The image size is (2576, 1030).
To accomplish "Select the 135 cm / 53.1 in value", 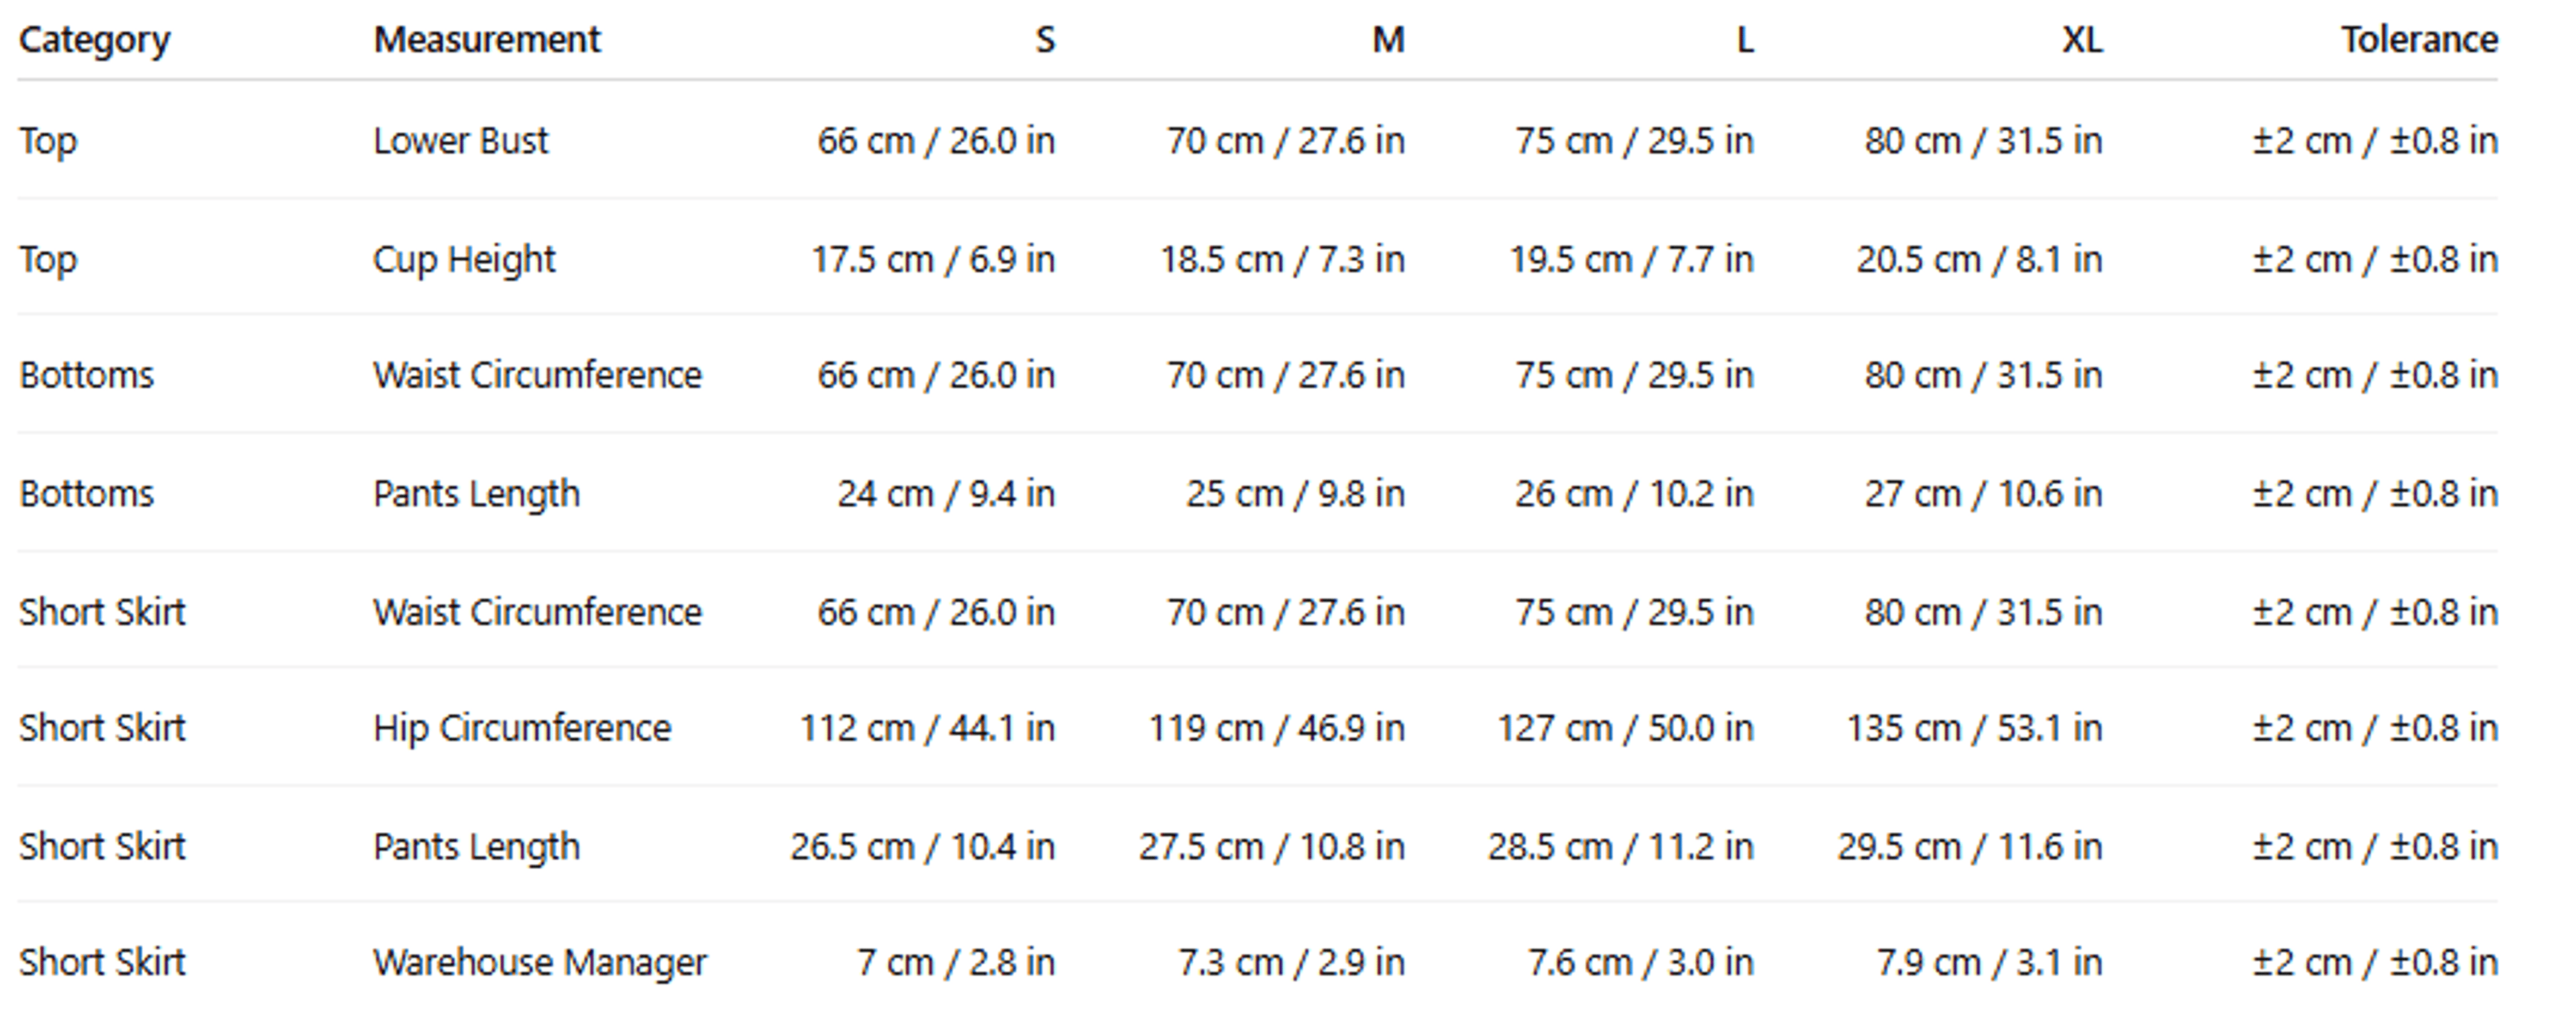I will click(1974, 728).
